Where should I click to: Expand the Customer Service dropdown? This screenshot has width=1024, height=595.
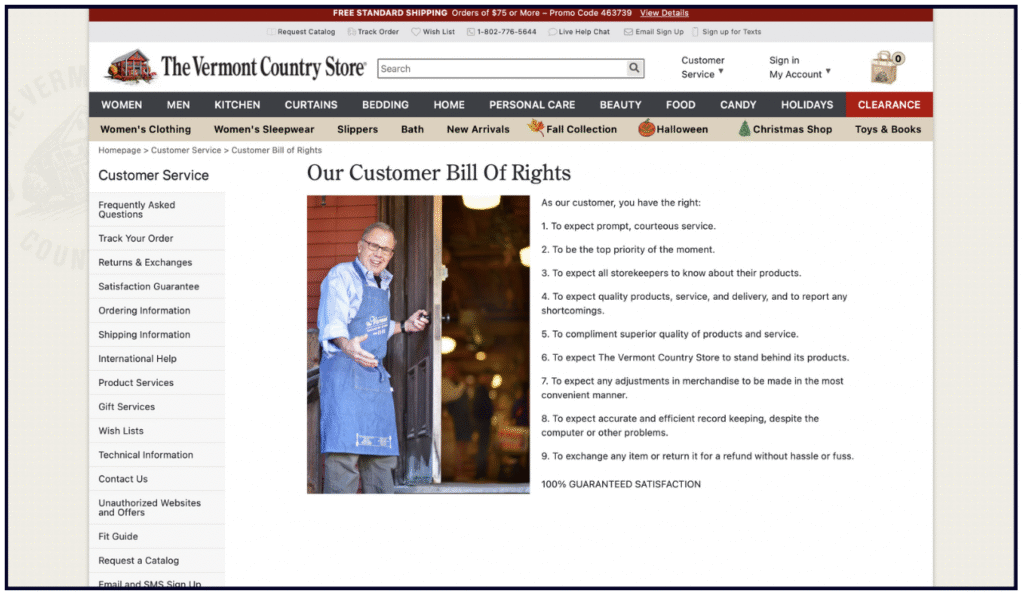tap(703, 67)
